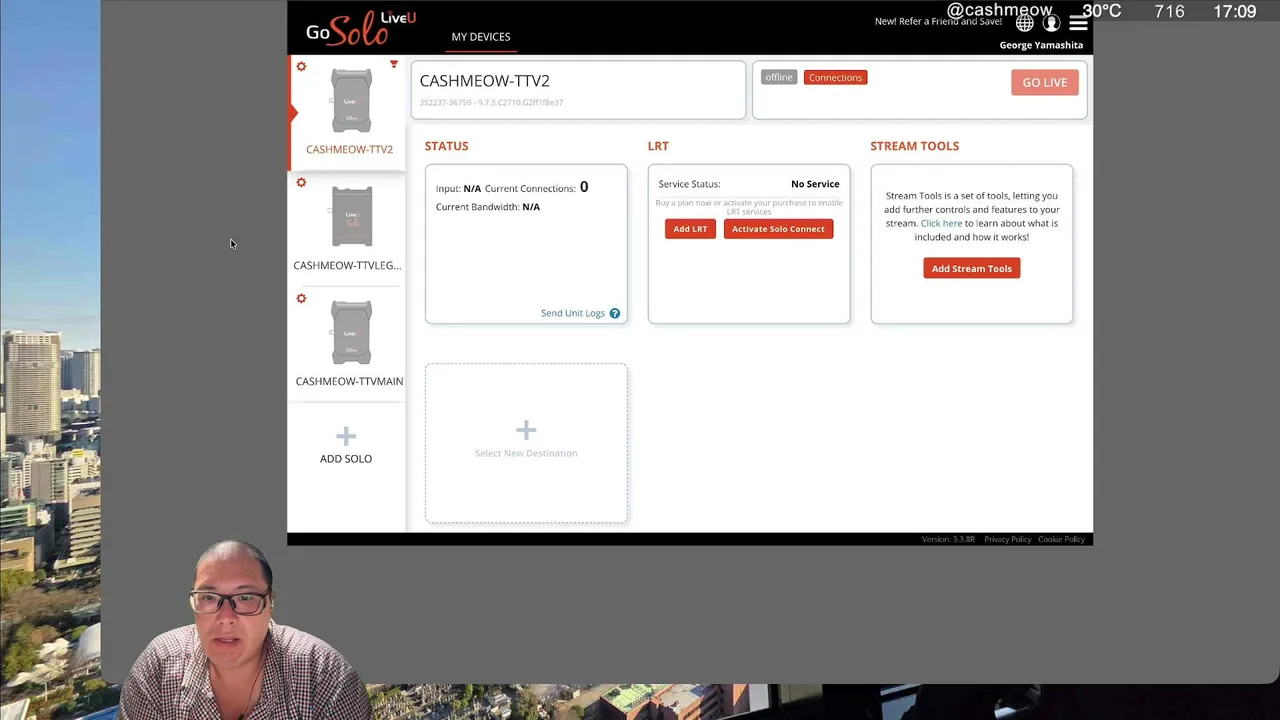Click the No Service status text
The image size is (1280, 720).
(815, 184)
